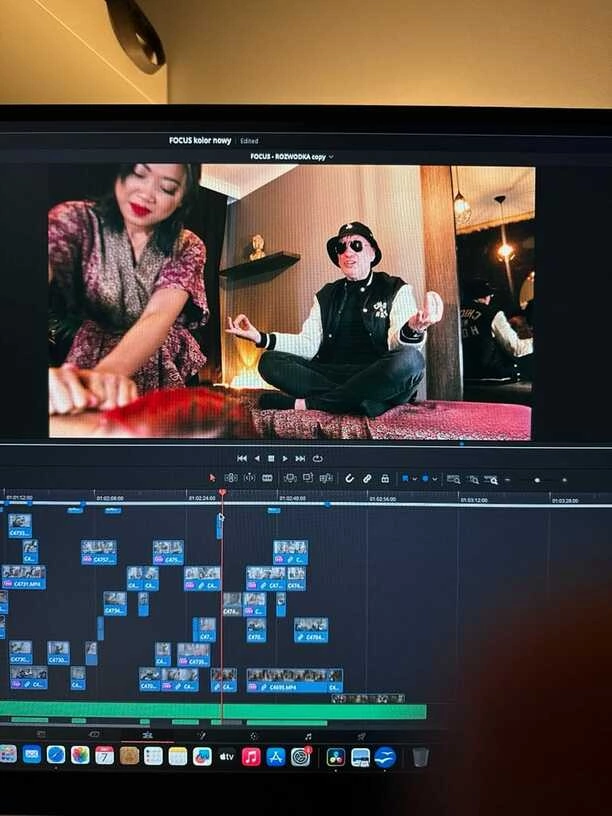Open Photos app from the Dock
This screenshot has height=816, width=612.
tap(80, 755)
